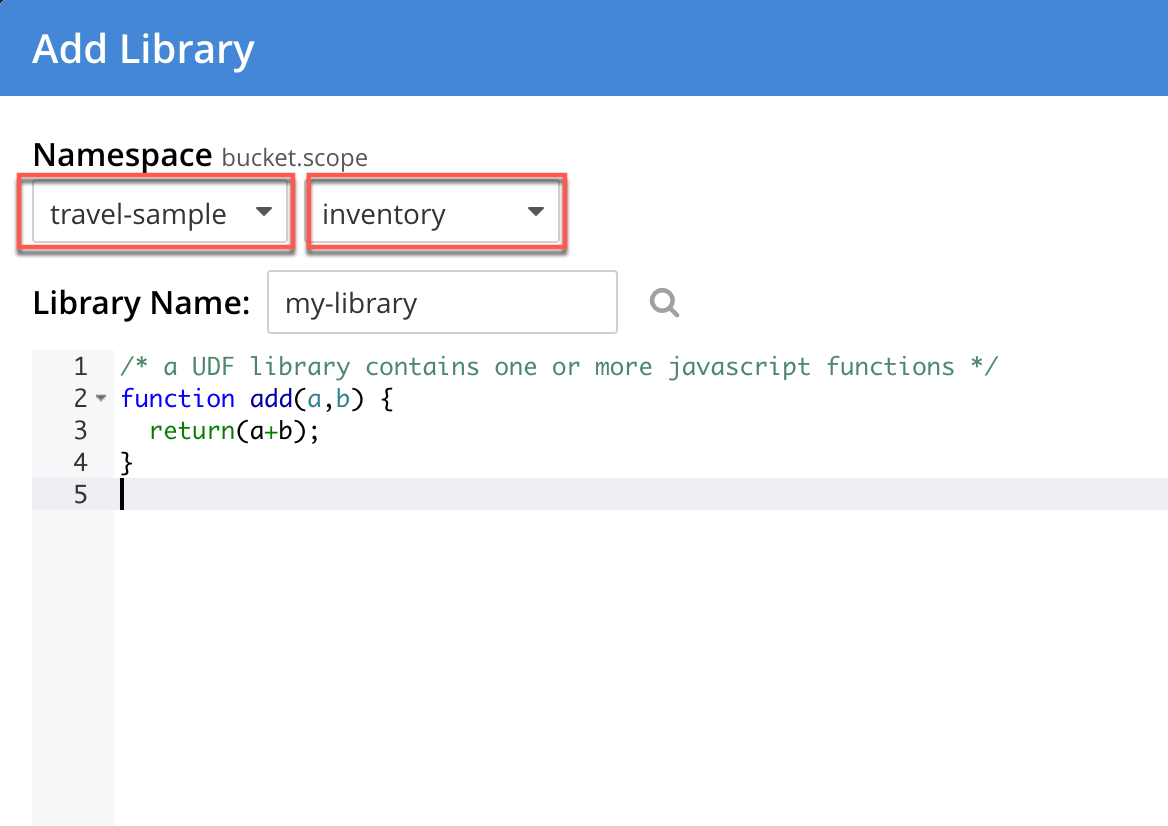This screenshot has height=826, width=1168.
Task: Click the Add Library title bar
Action: [x=143, y=47]
